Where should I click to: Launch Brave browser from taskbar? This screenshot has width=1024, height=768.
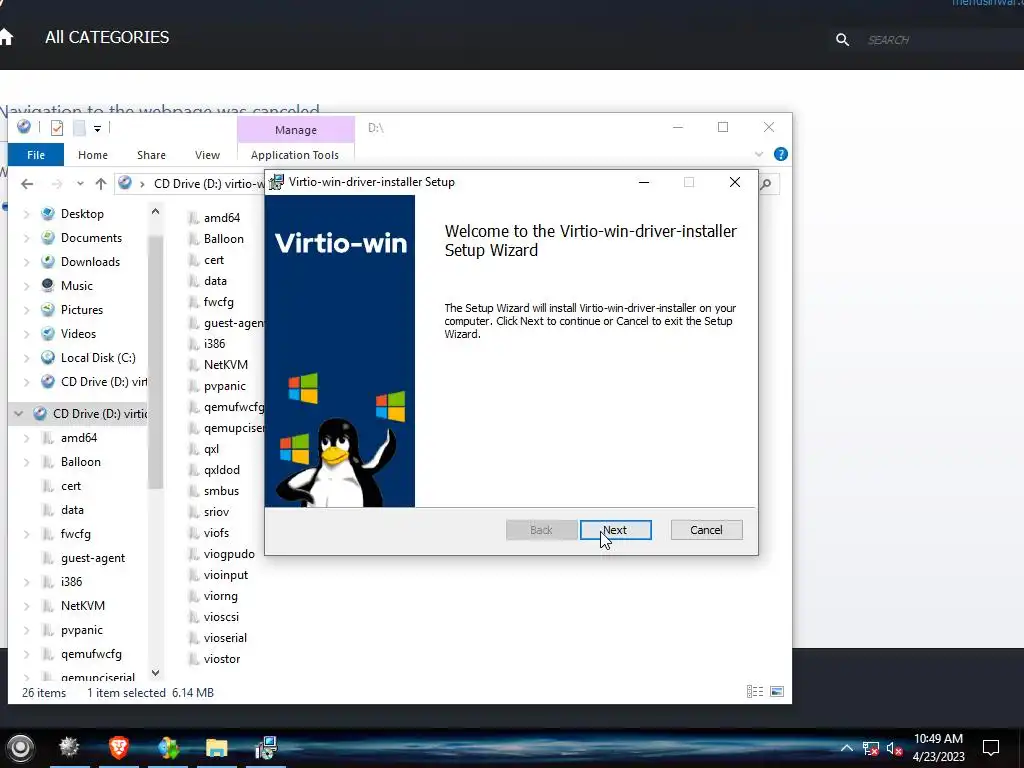(x=119, y=747)
